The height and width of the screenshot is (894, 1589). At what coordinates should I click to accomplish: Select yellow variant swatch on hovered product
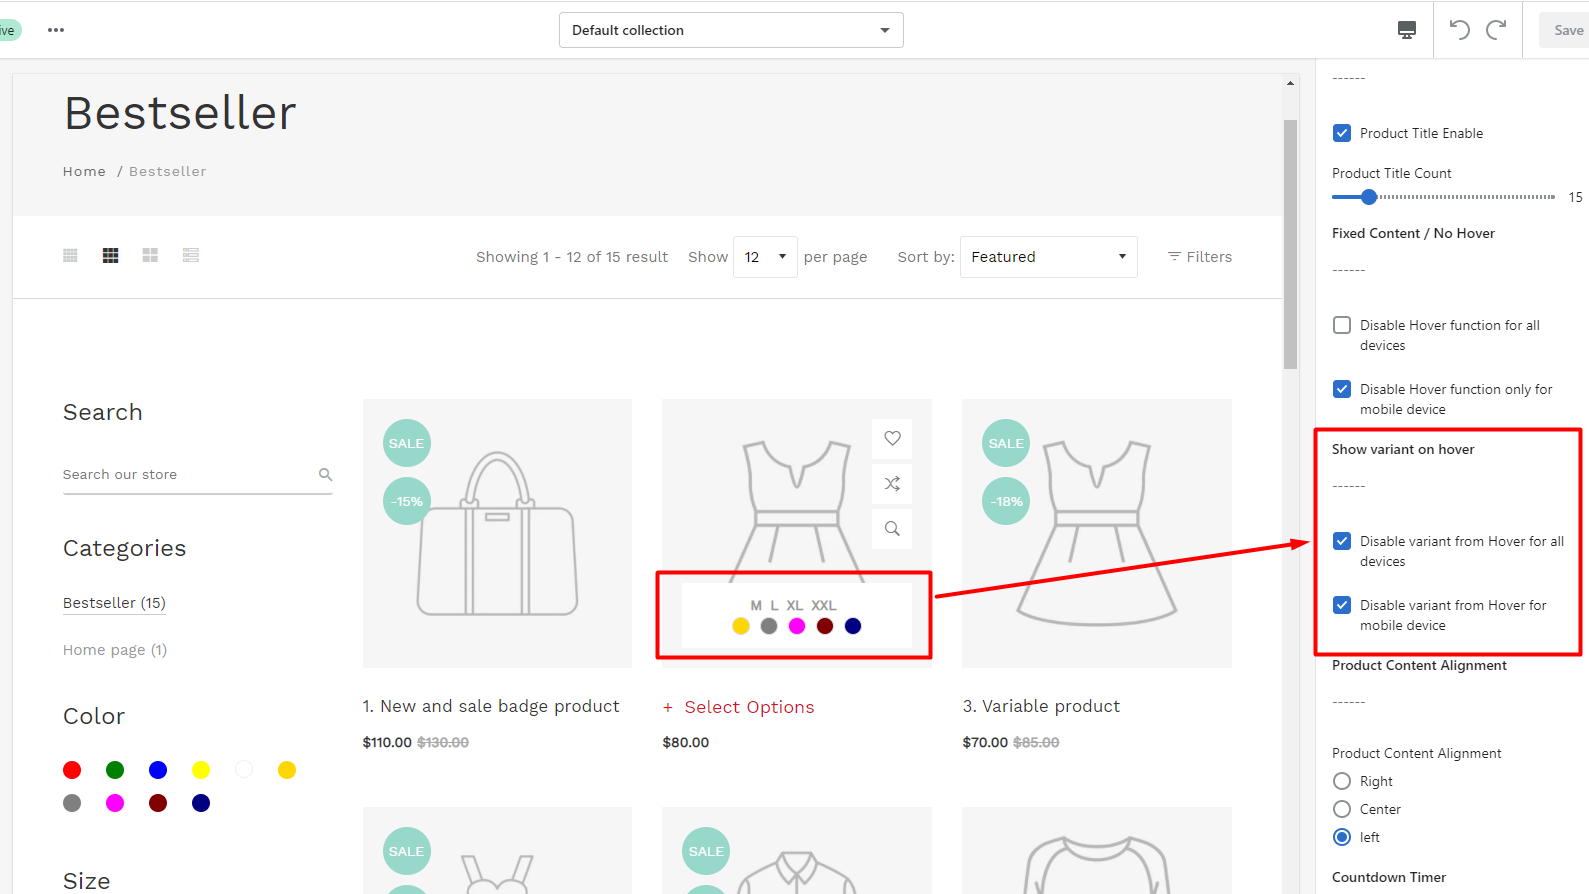click(x=741, y=626)
